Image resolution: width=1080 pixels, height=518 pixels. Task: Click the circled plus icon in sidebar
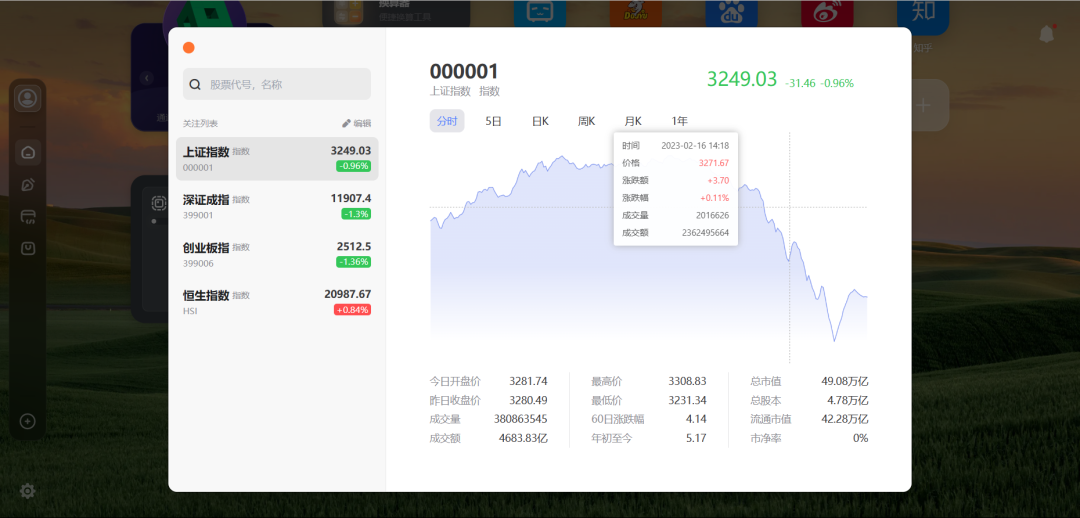coord(28,421)
